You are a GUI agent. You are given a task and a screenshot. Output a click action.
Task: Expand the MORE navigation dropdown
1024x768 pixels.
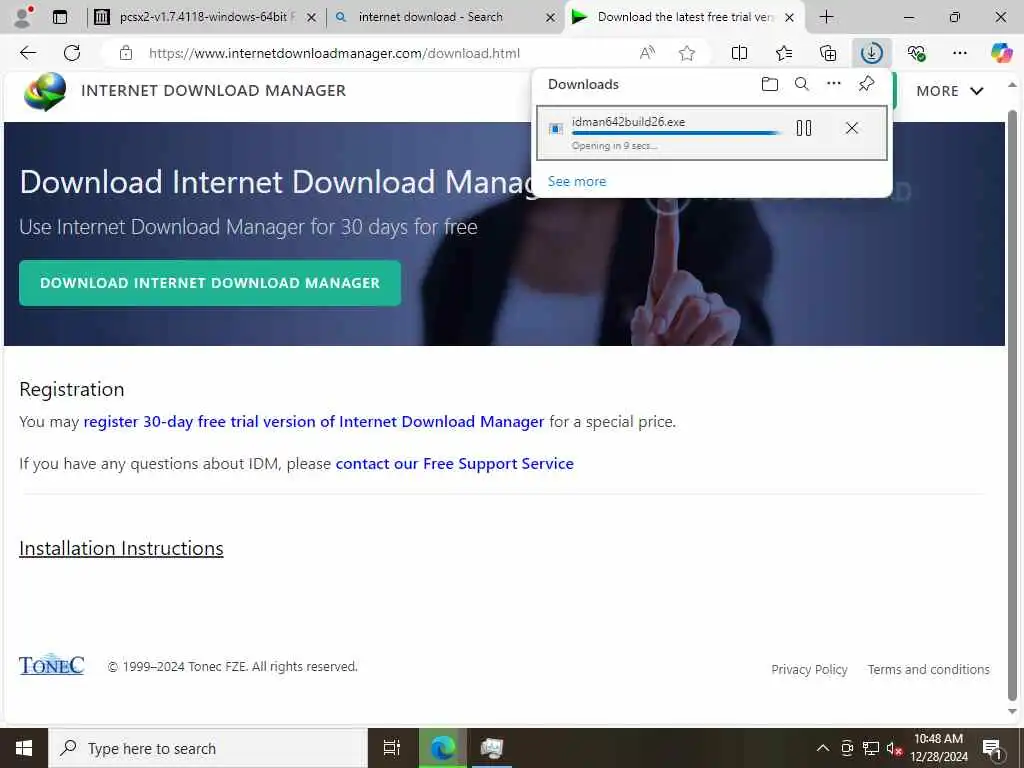point(950,91)
